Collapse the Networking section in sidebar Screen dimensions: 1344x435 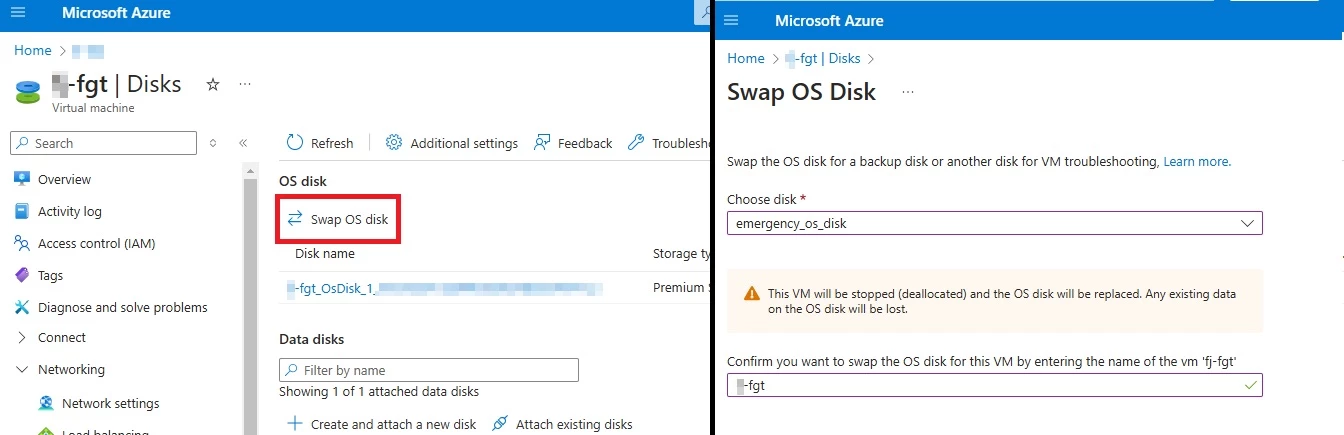23,369
